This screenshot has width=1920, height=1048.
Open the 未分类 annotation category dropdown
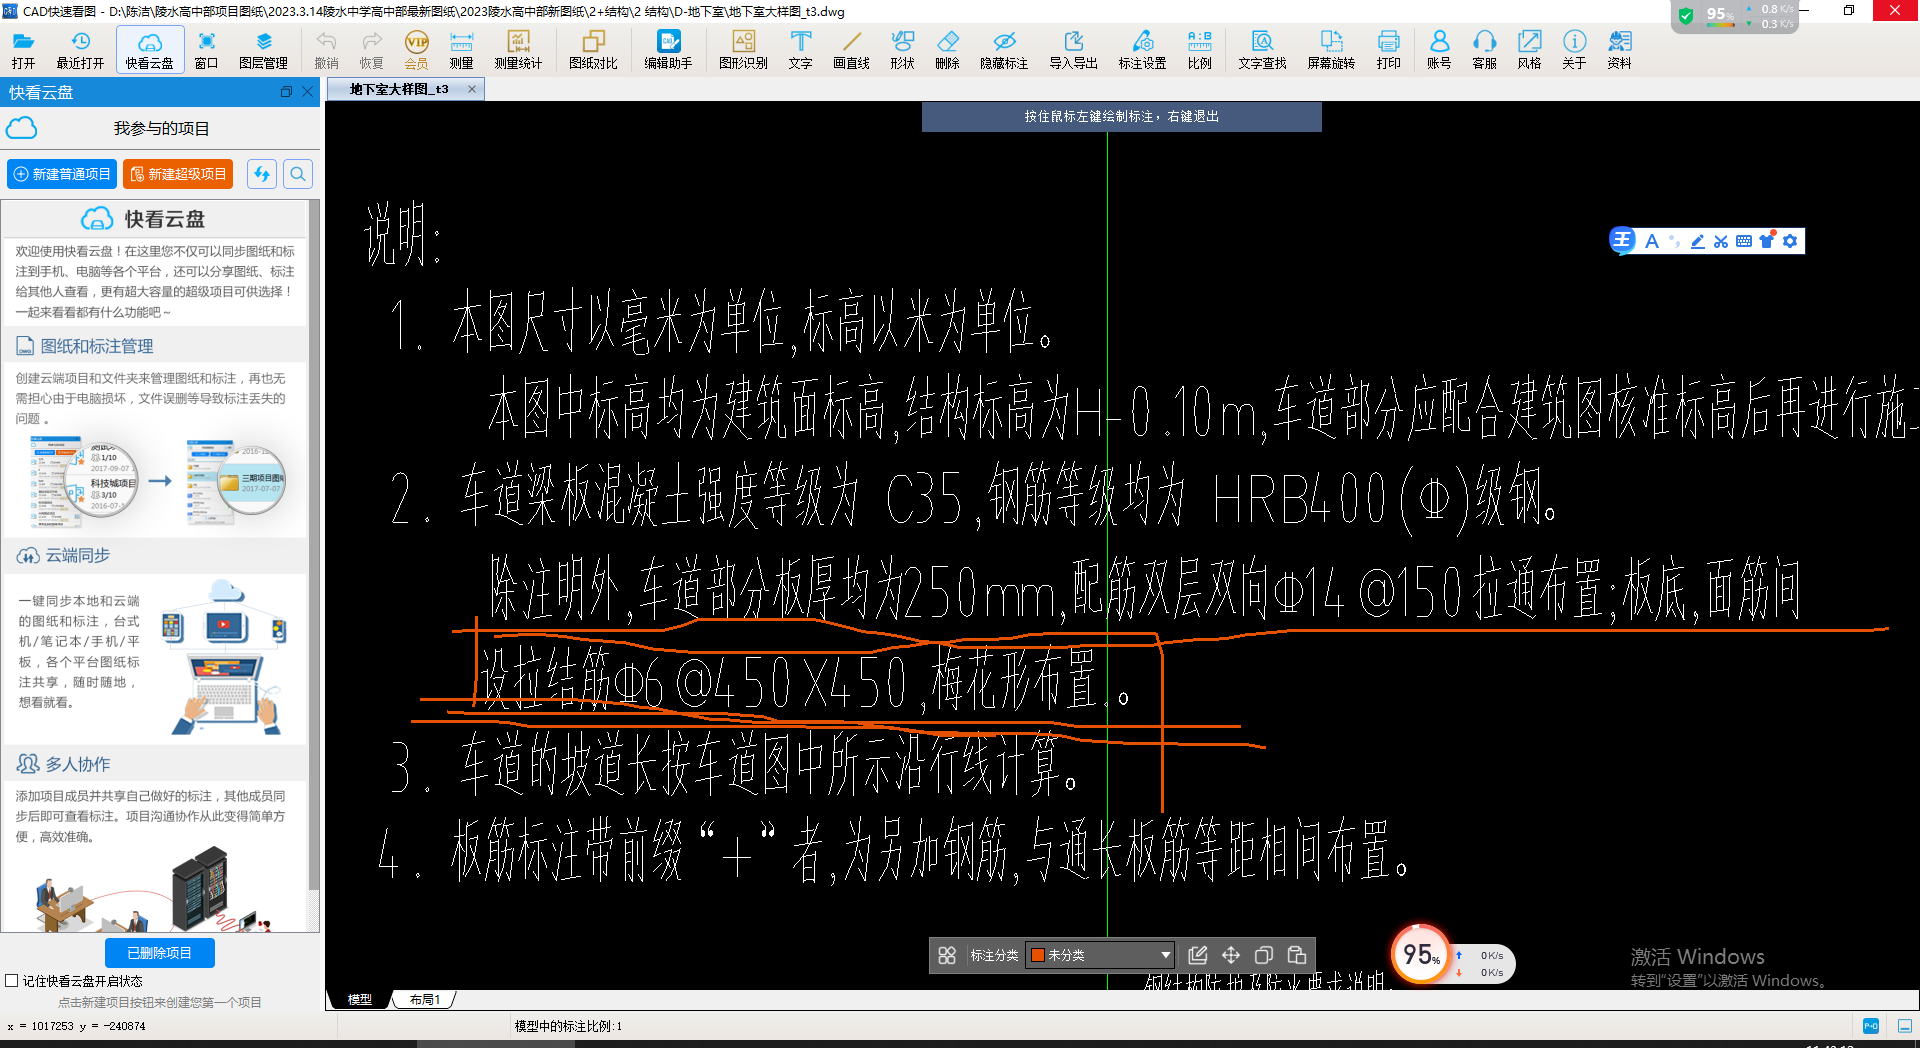(1100, 955)
